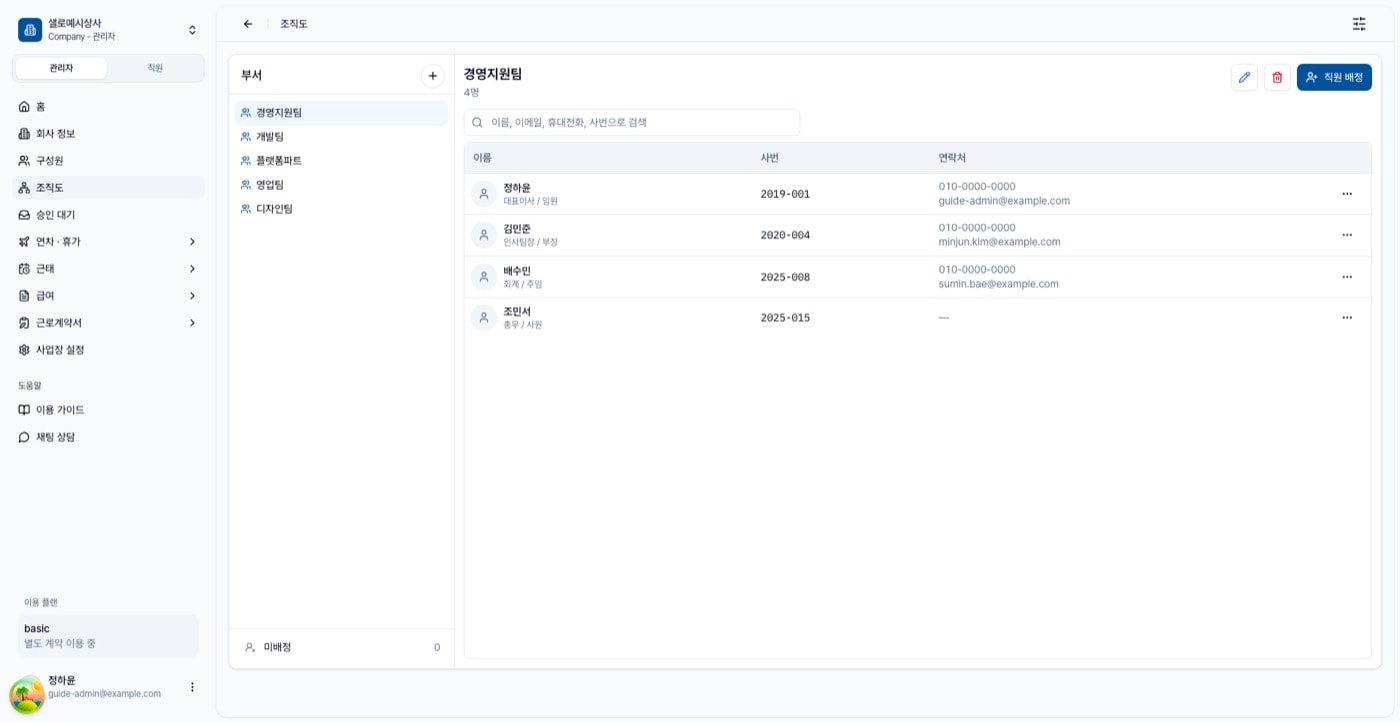Open 사업장 설정 page
Screen dimensions: 1400x723
click(x=108, y=350)
